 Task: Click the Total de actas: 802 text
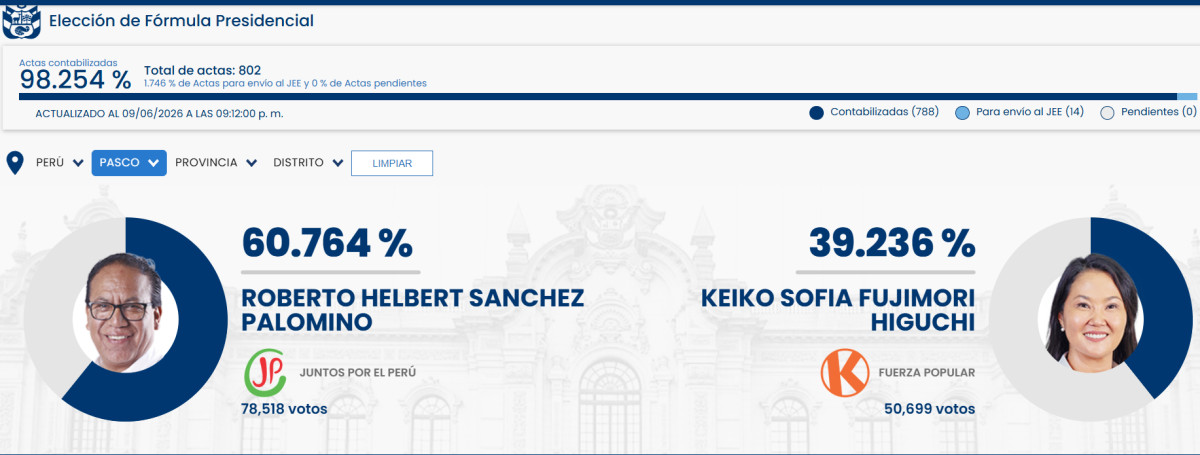click(x=203, y=70)
